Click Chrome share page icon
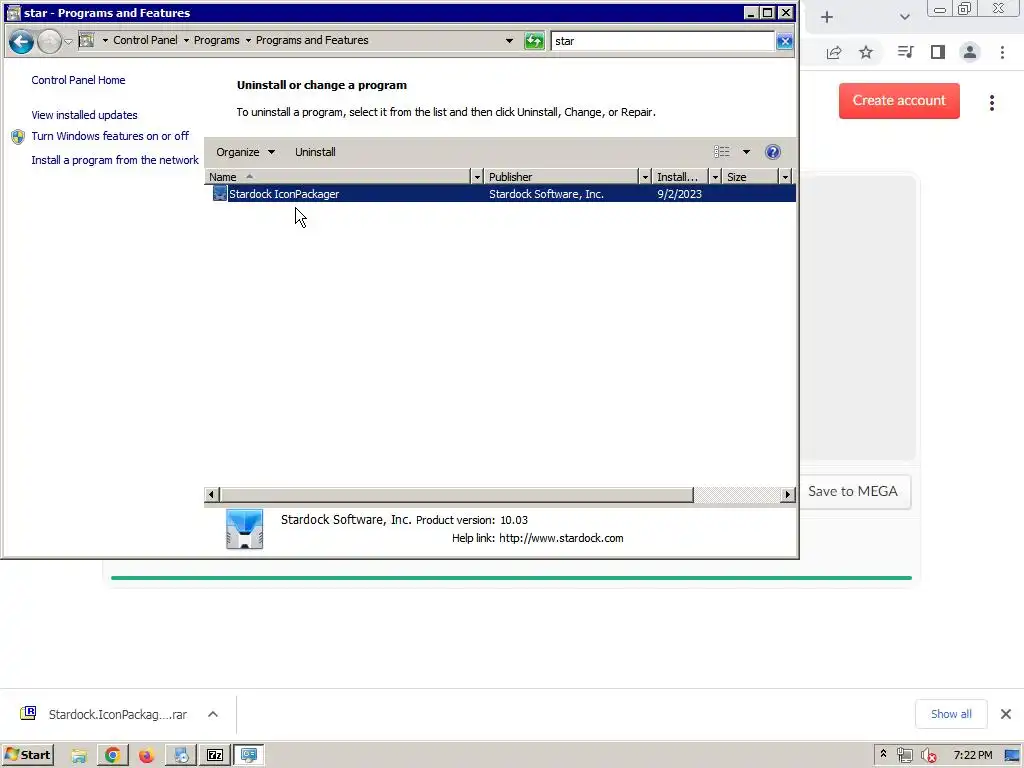Image resolution: width=1024 pixels, height=768 pixels. point(834,53)
